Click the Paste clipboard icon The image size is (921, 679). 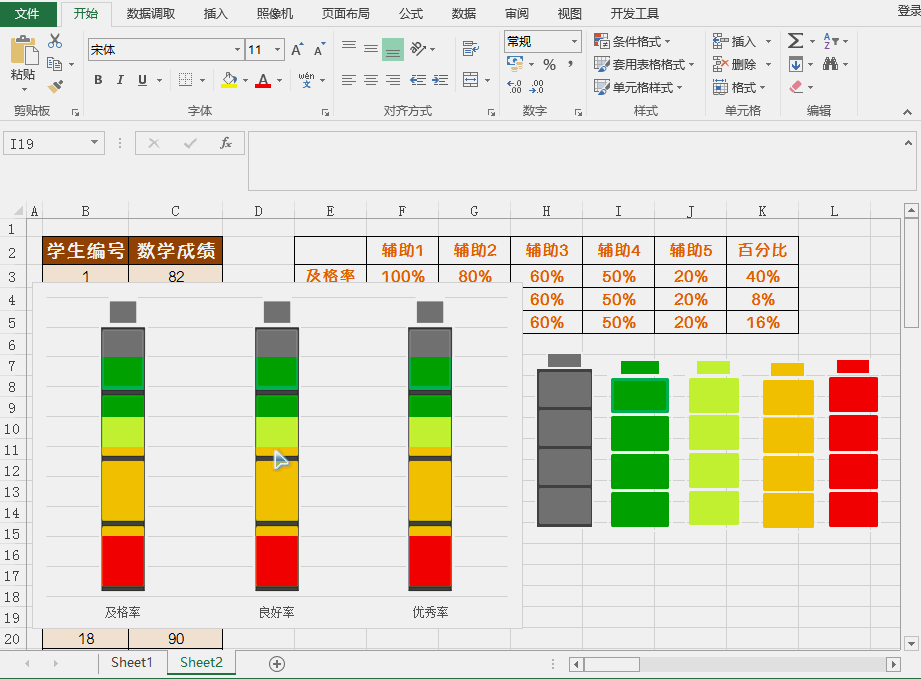click(x=23, y=49)
